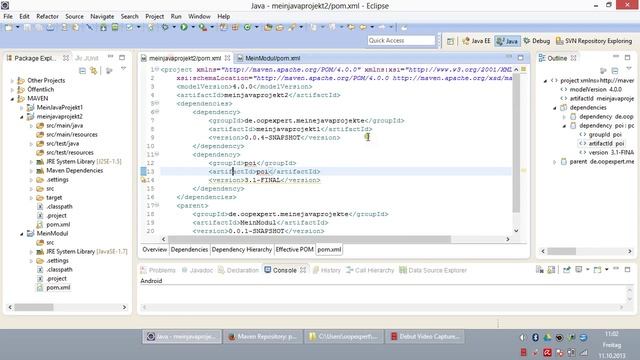Image resolution: width=640 pixels, height=360 pixels.
Task: Switch to the Javadoc view tab
Action: 197,270
